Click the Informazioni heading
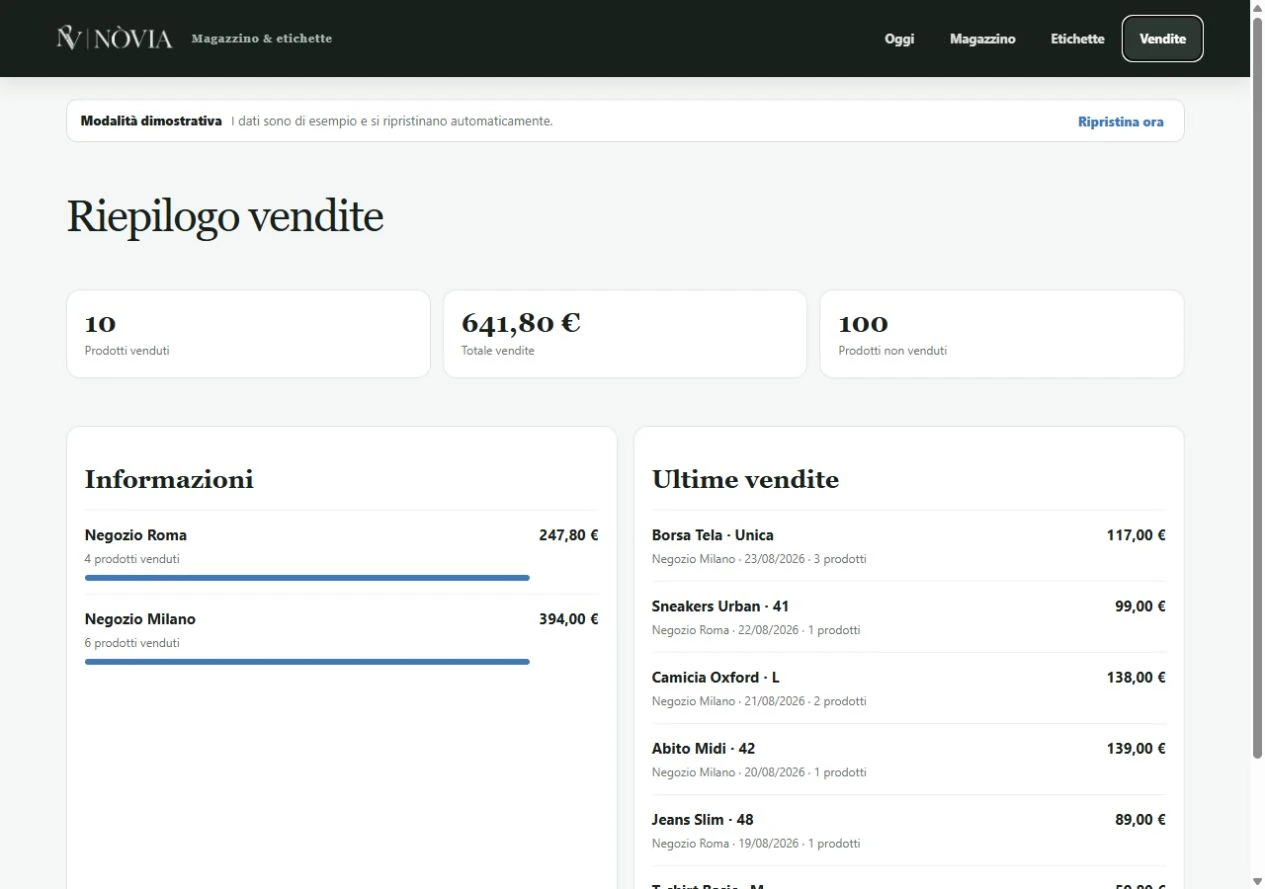This screenshot has height=889, width=1265. tap(169, 479)
